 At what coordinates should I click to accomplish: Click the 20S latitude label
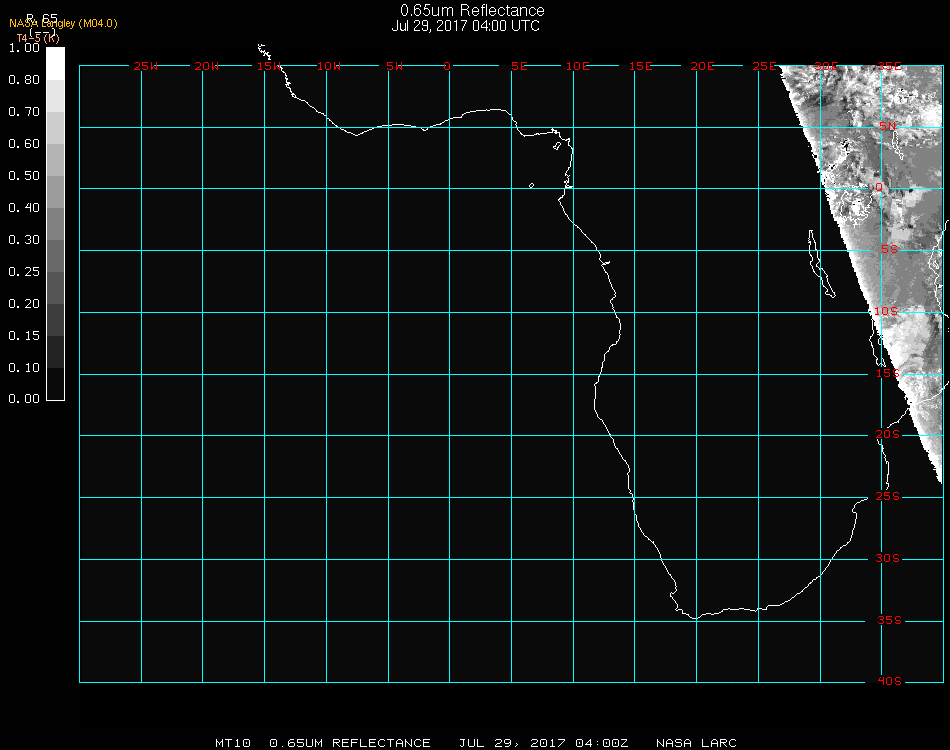(888, 435)
